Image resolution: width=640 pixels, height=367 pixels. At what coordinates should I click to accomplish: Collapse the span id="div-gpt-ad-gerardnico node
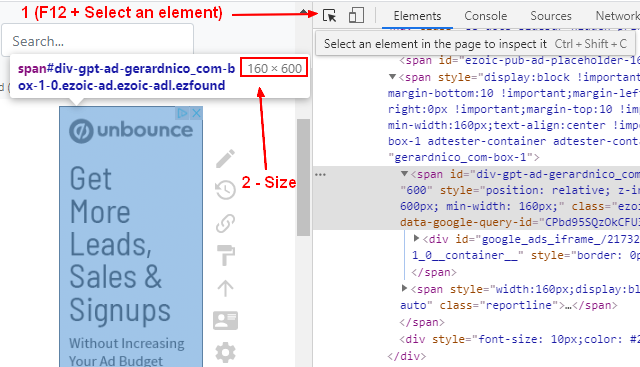[x=404, y=174]
